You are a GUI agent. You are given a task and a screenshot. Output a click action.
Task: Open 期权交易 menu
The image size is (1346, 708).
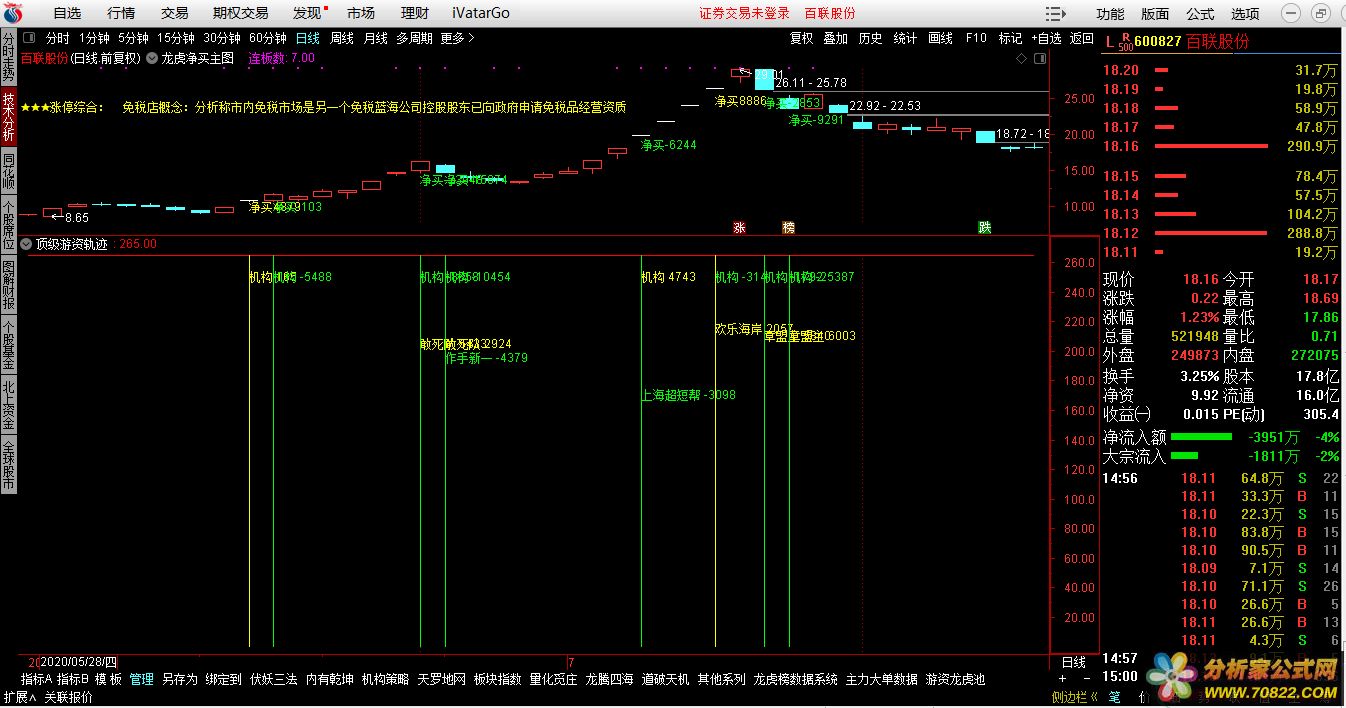[x=240, y=13]
